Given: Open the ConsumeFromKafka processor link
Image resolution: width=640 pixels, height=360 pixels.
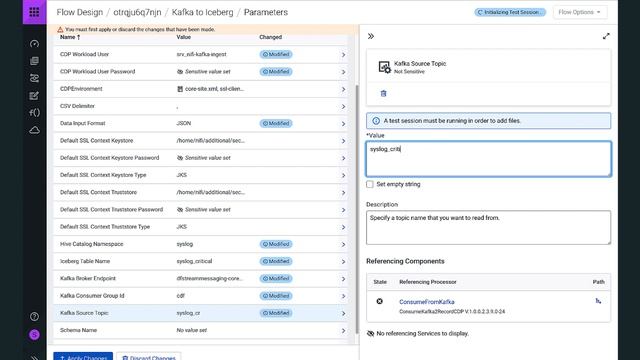Looking at the screenshot, I should (x=427, y=302).
